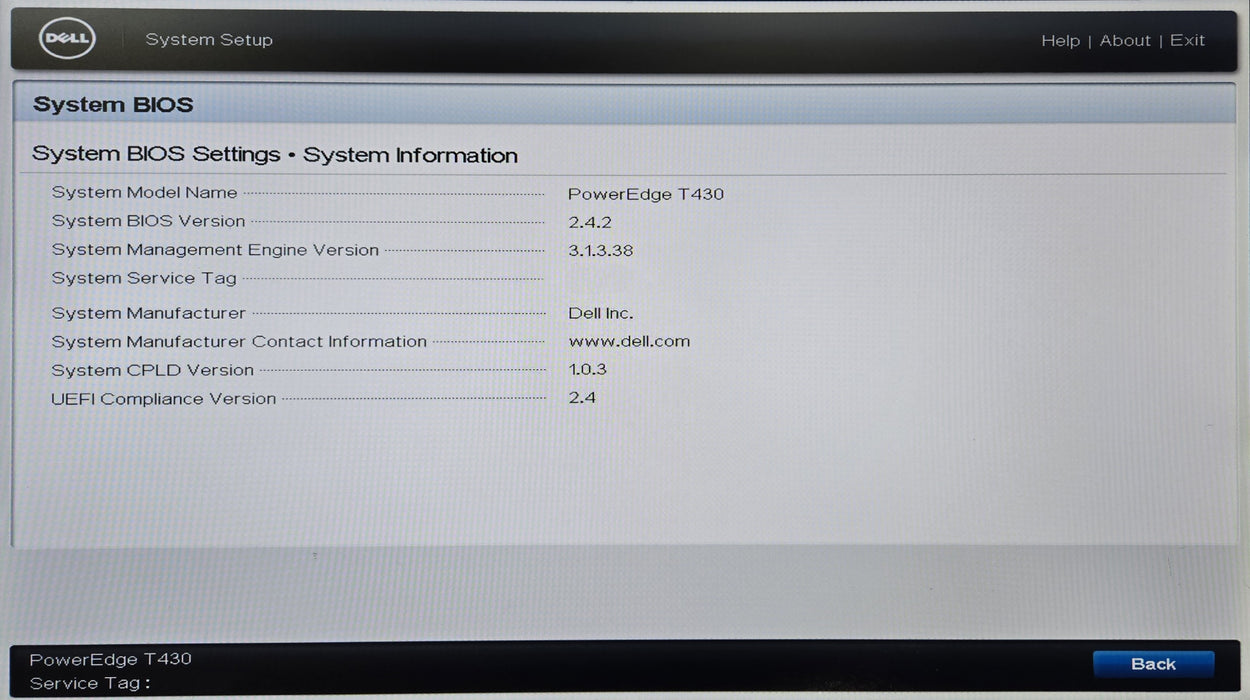This screenshot has height=700, width=1250.
Task: Click Service Tag text in the bottom bar
Action: click(90, 684)
